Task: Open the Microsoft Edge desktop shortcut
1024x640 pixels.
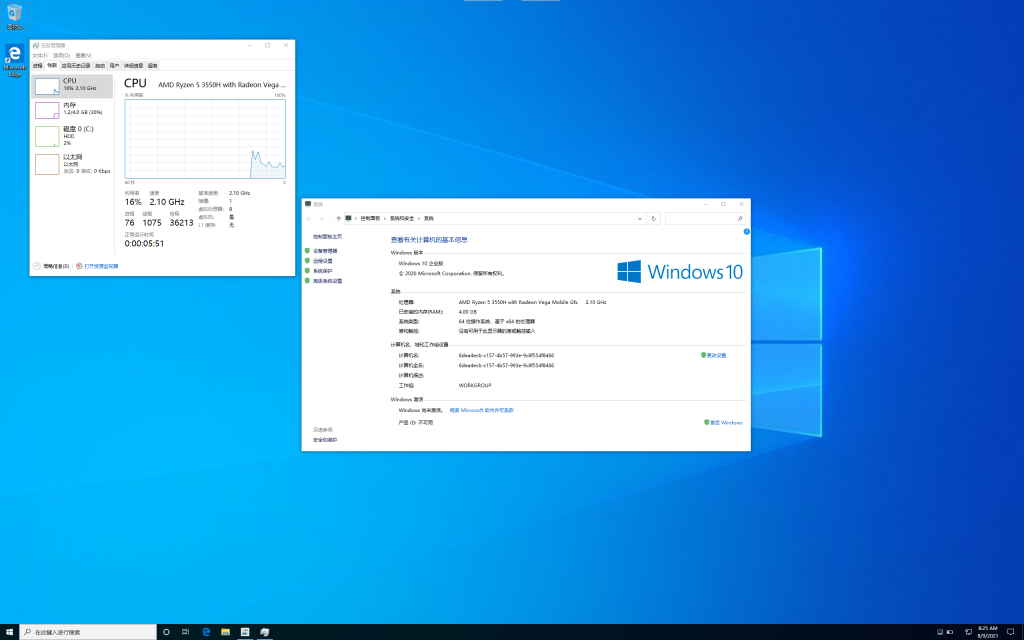Action: [14, 61]
